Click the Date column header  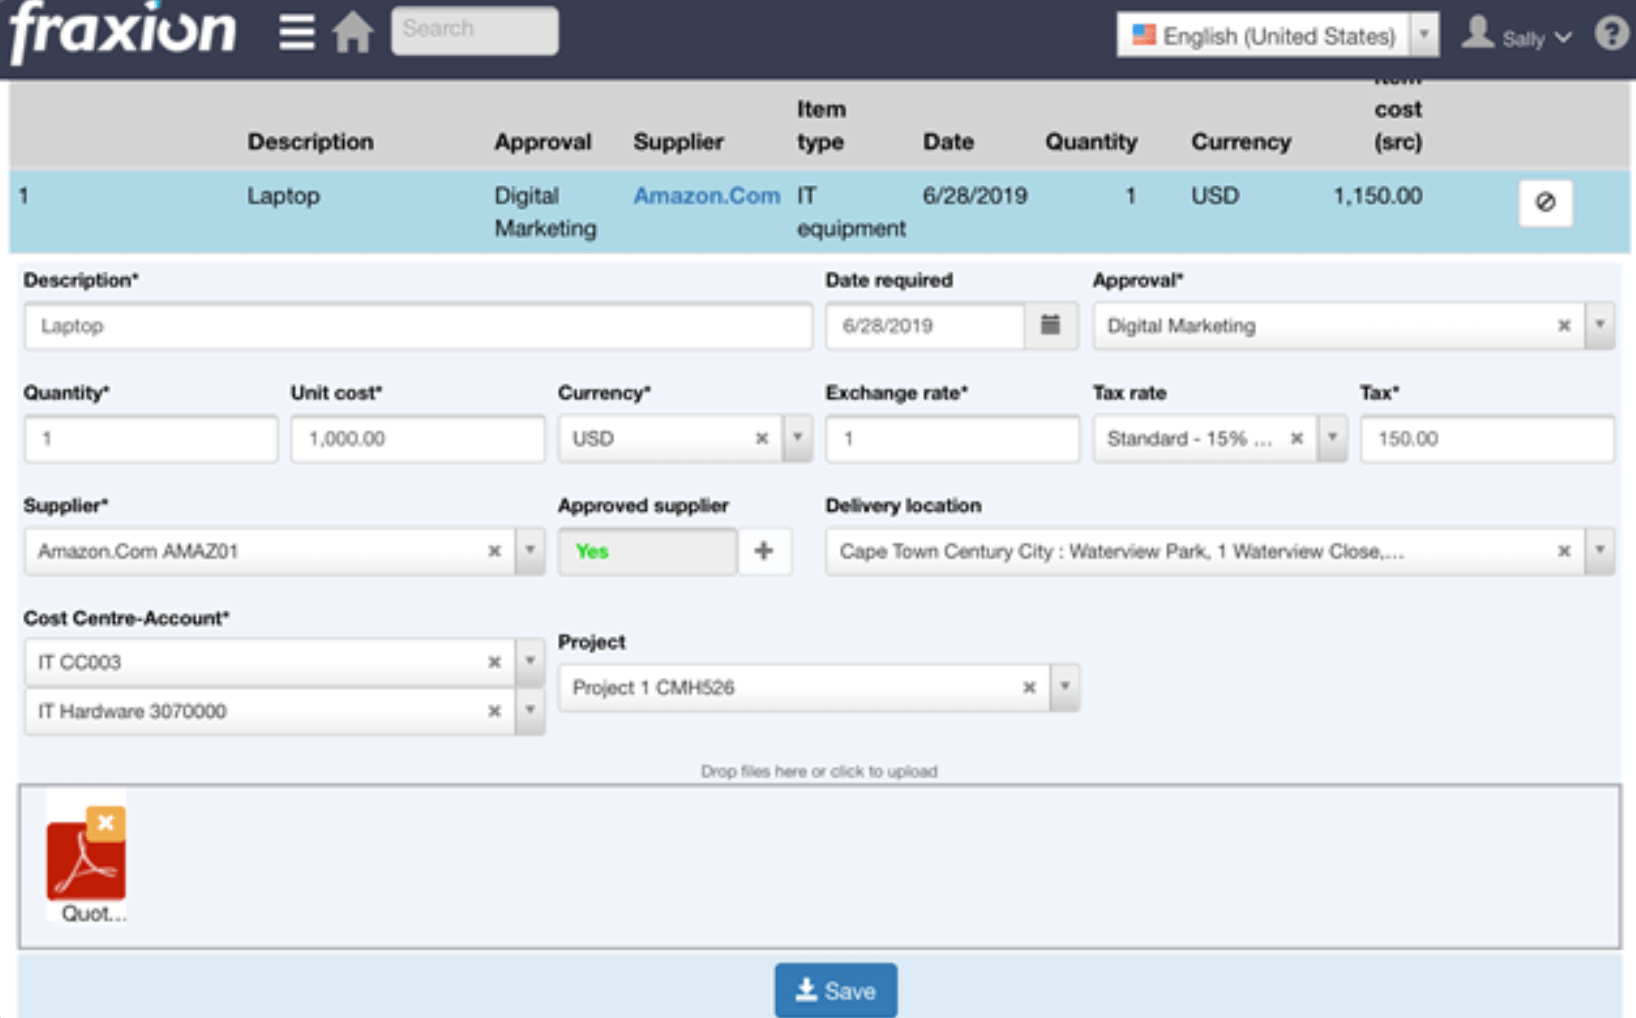[x=948, y=142]
